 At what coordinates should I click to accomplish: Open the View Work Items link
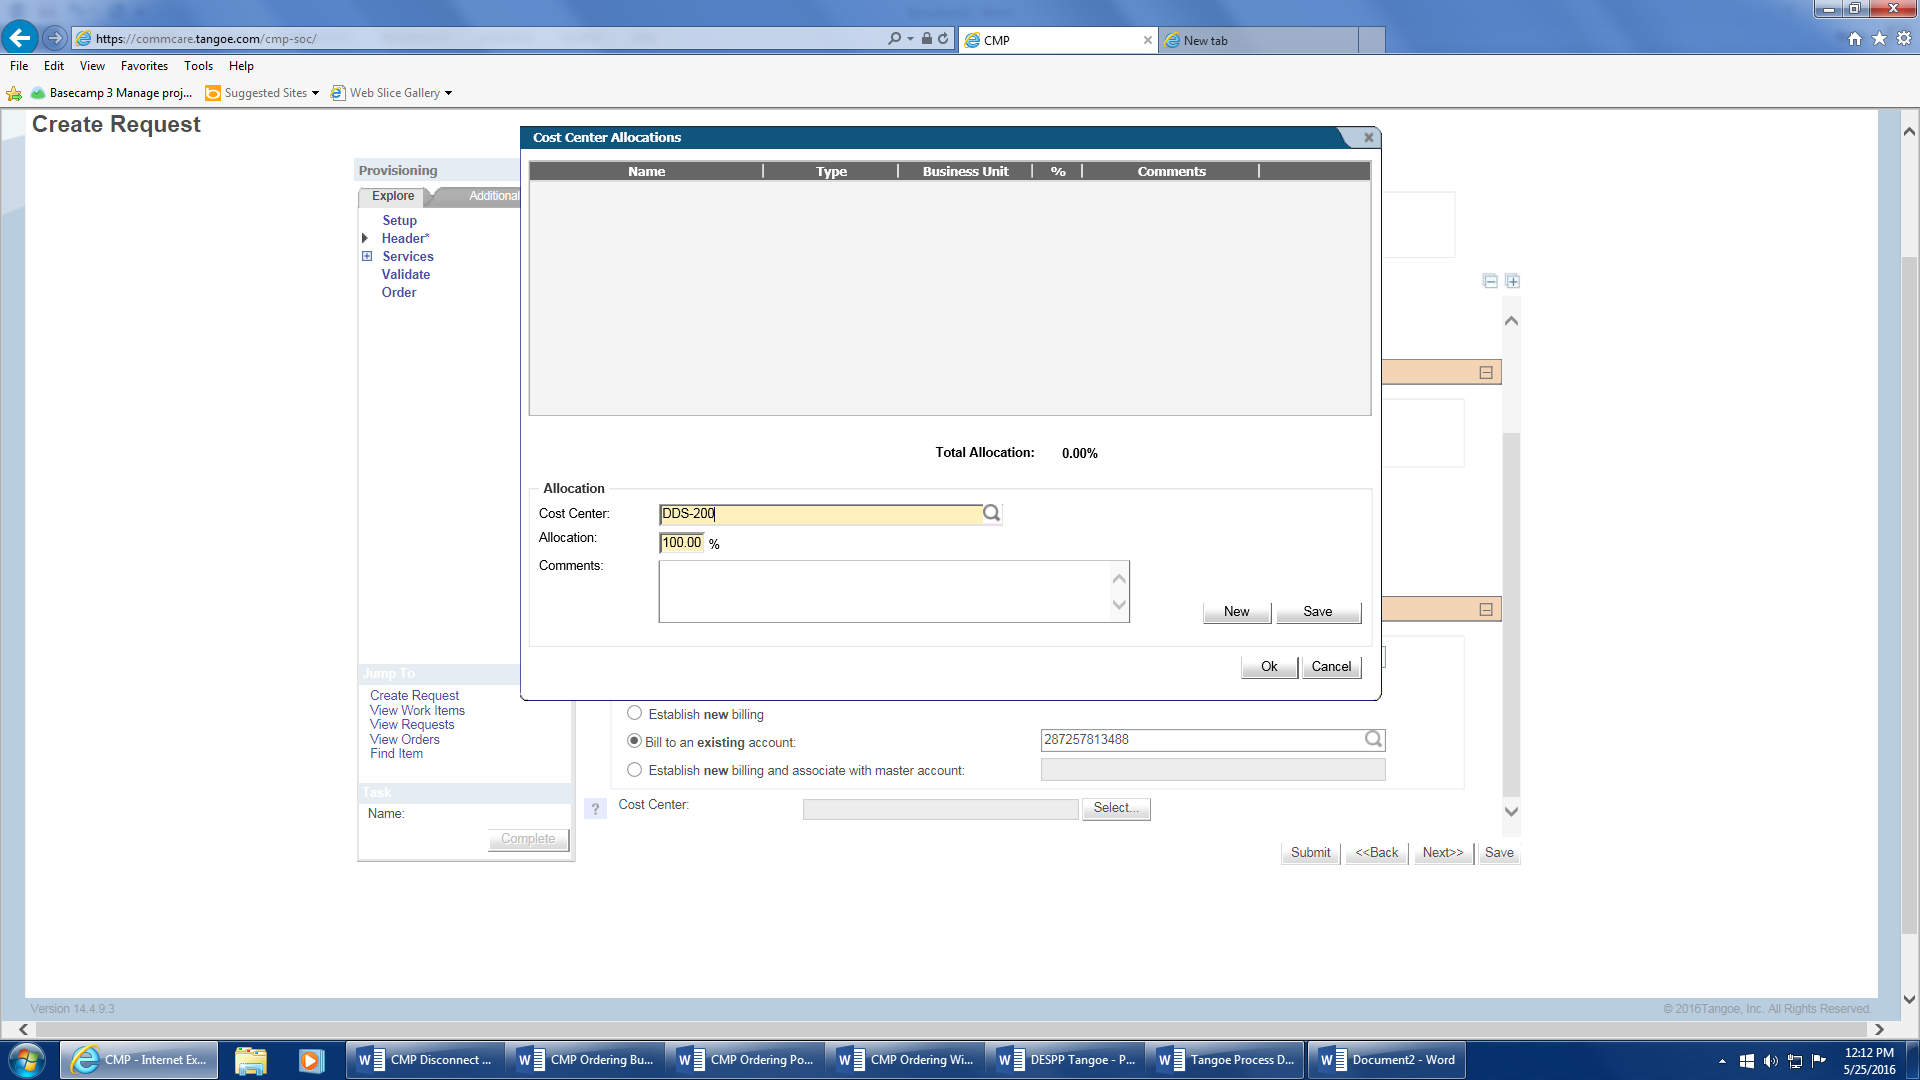coord(417,710)
